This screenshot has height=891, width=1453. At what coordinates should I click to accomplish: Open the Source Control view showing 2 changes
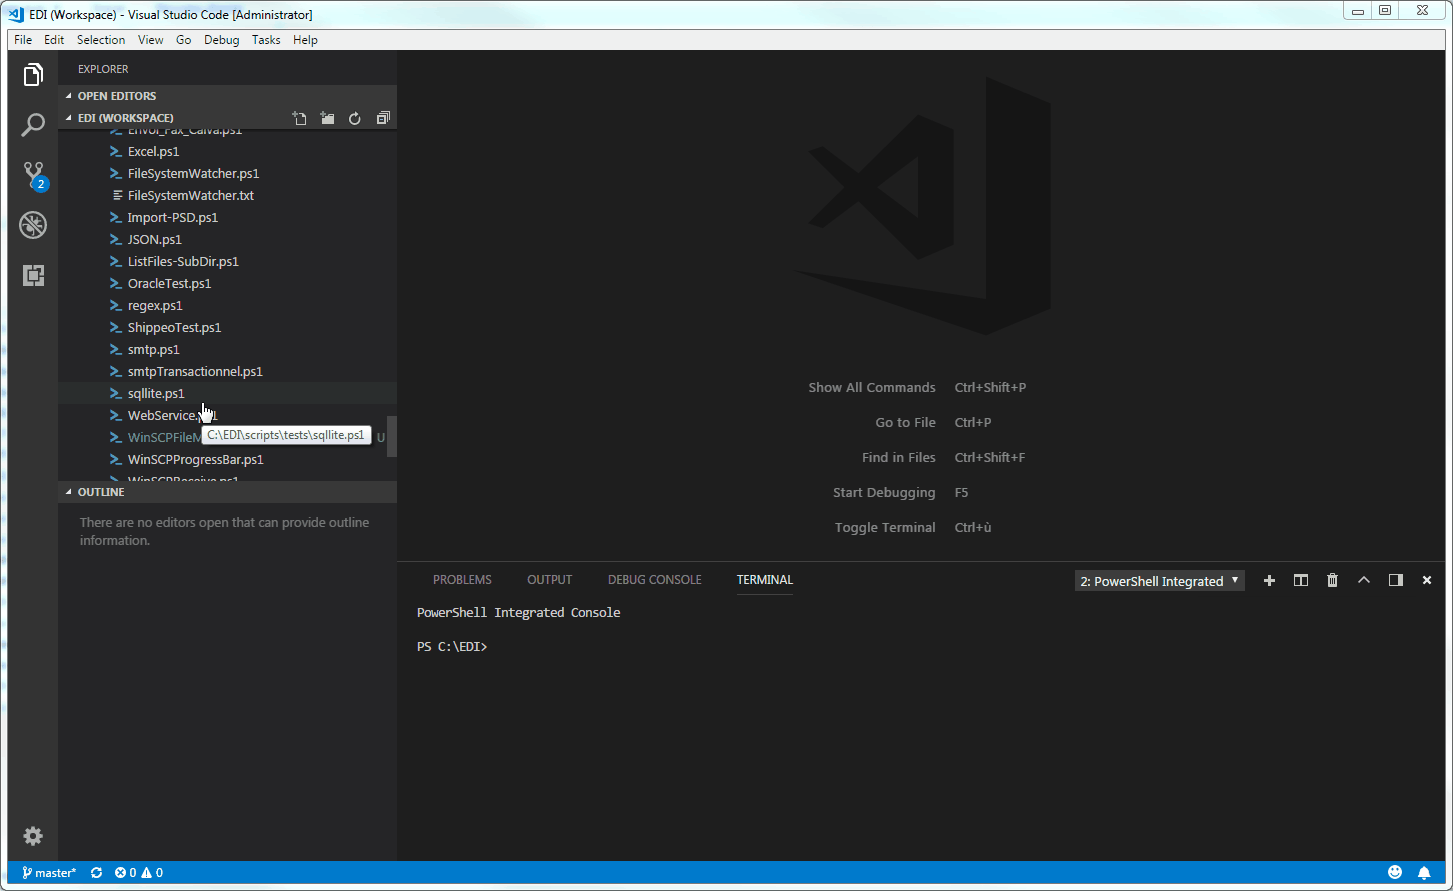pos(33,174)
